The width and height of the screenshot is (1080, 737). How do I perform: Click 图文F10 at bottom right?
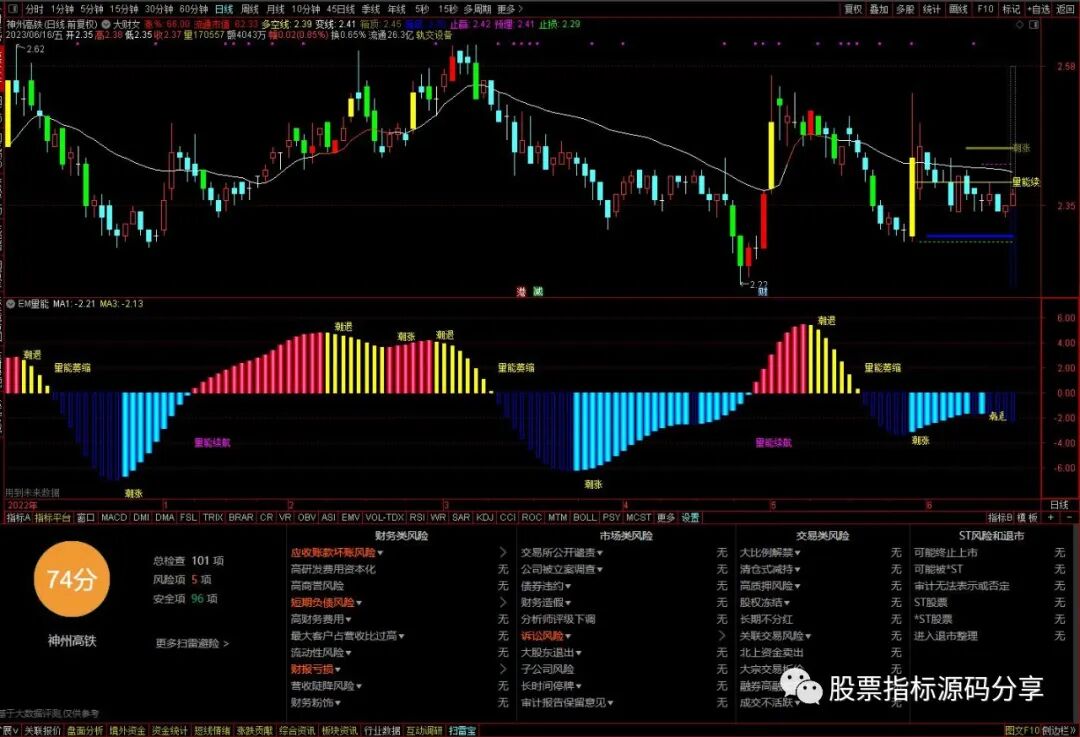[1022, 731]
